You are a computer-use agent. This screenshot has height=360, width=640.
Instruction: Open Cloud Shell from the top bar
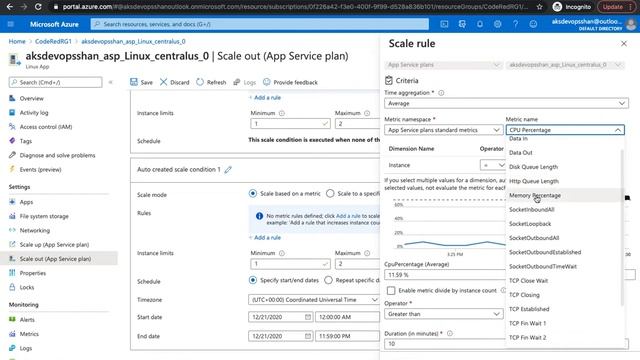pos(444,24)
